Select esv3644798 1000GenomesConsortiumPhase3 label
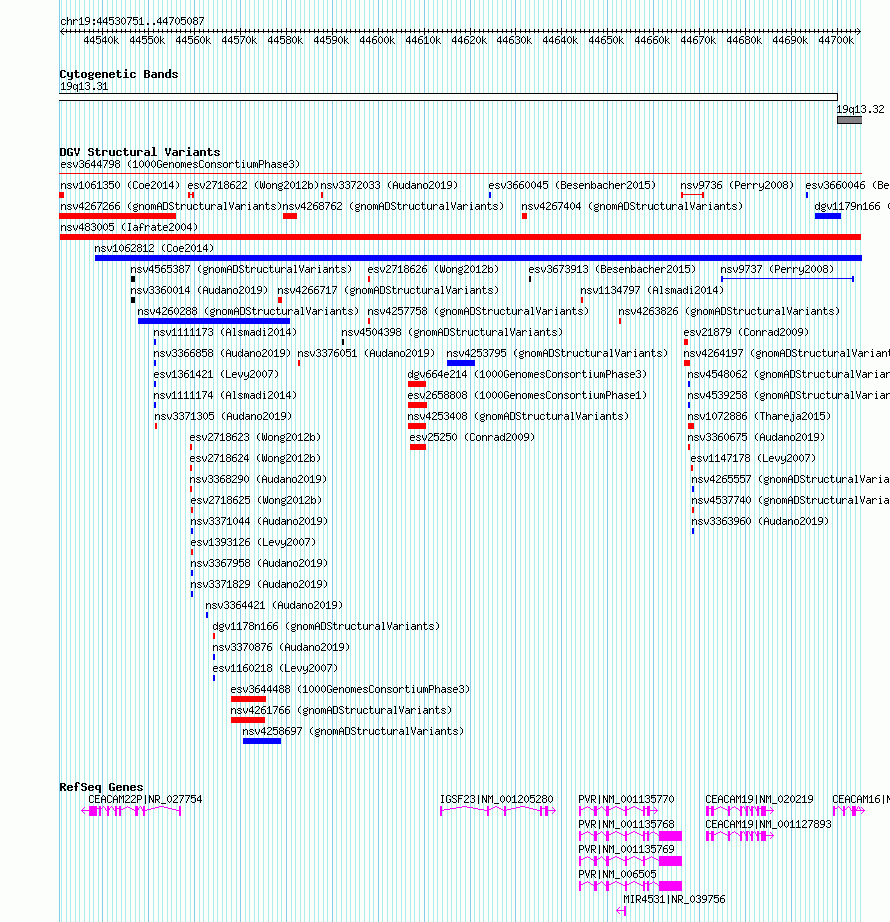The height and width of the screenshot is (922, 890). tap(180, 164)
